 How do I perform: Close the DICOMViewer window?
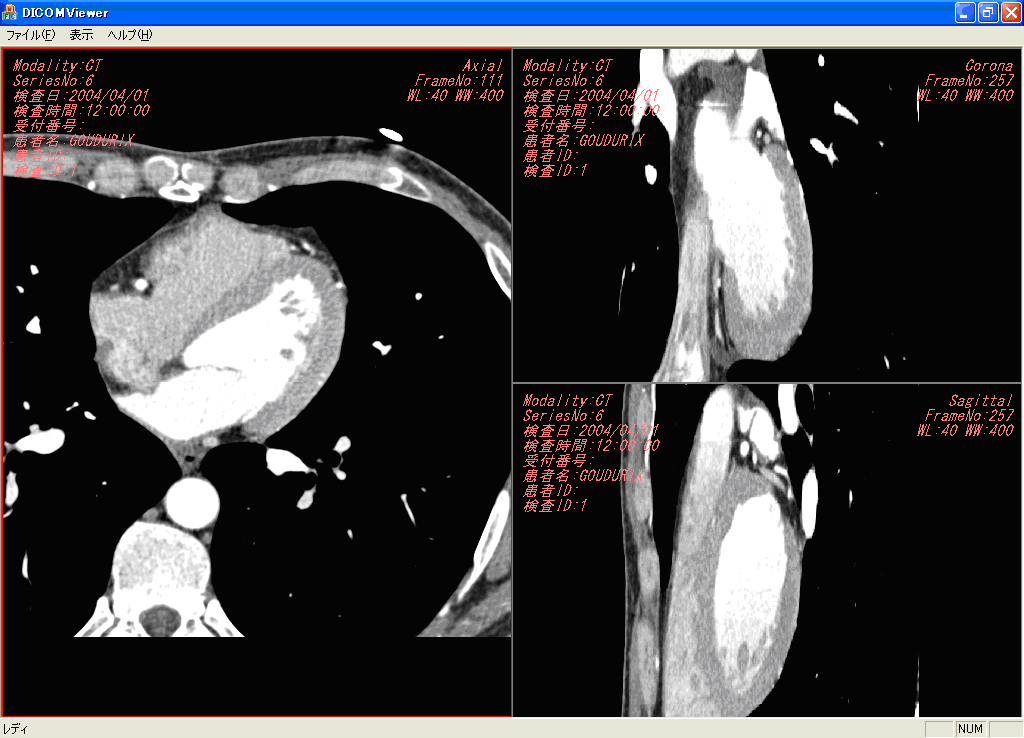pyautogui.click(x=1010, y=12)
